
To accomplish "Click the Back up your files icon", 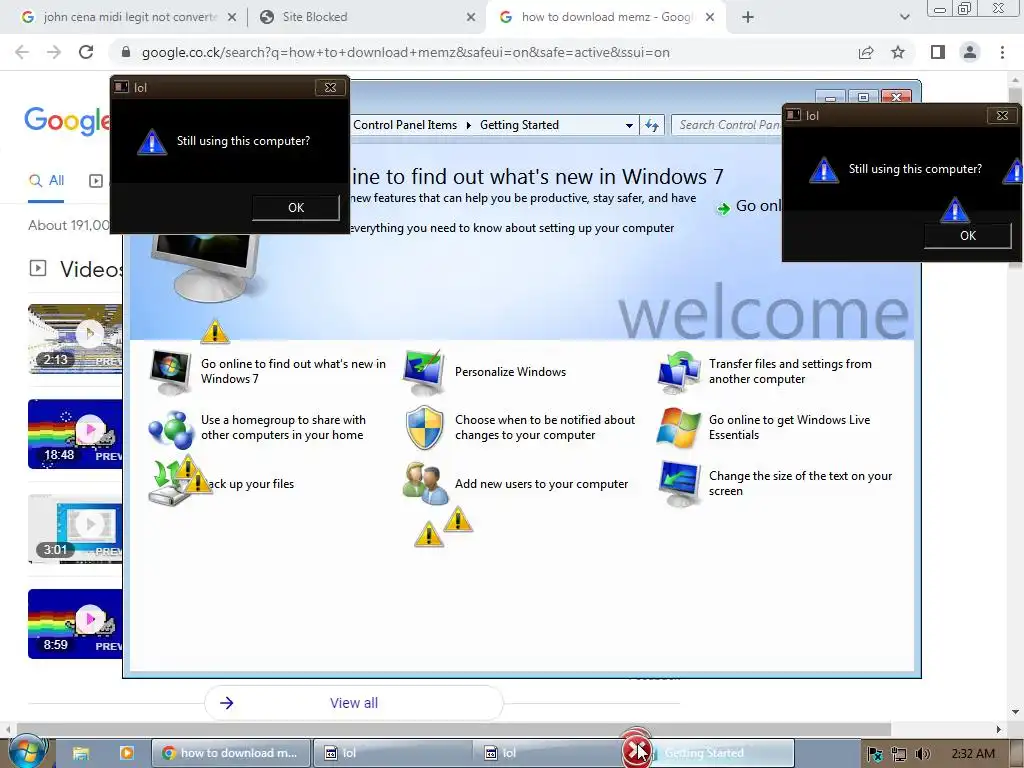I will tap(171, 484).
